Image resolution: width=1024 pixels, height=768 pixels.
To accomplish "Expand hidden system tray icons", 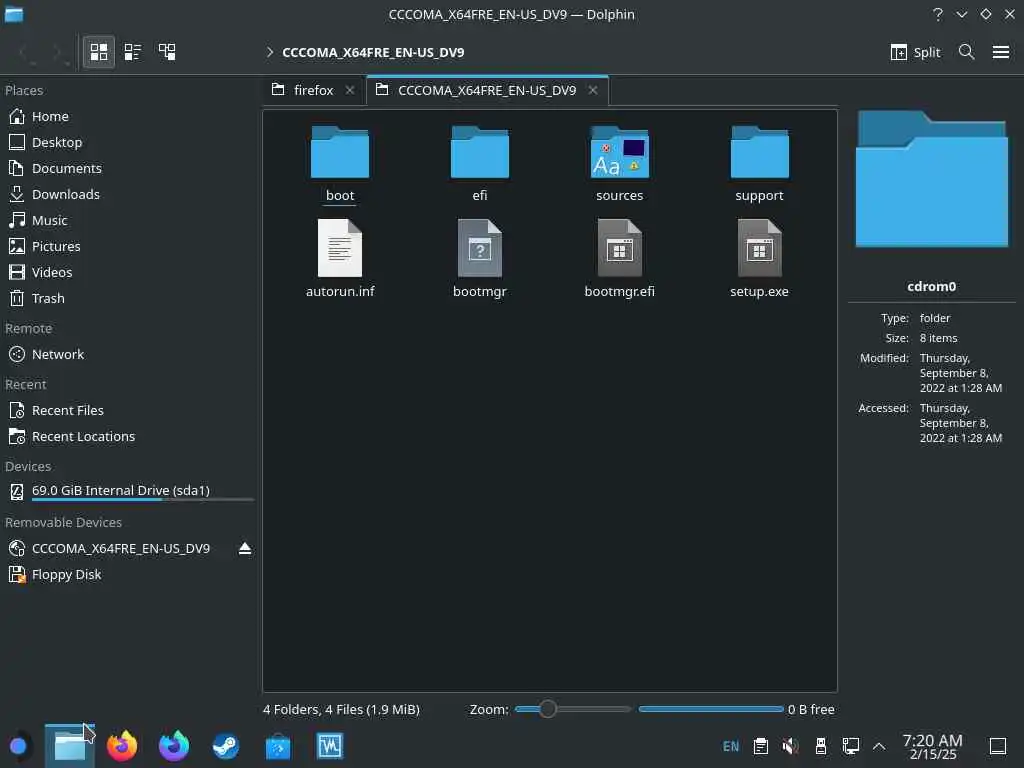I will point(879,746).
